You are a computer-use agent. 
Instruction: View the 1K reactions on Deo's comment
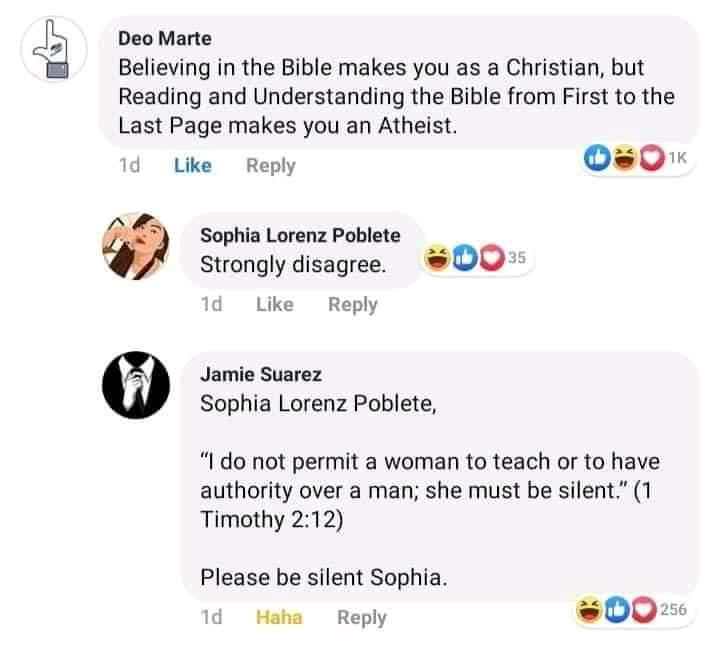tap(677, 157)
